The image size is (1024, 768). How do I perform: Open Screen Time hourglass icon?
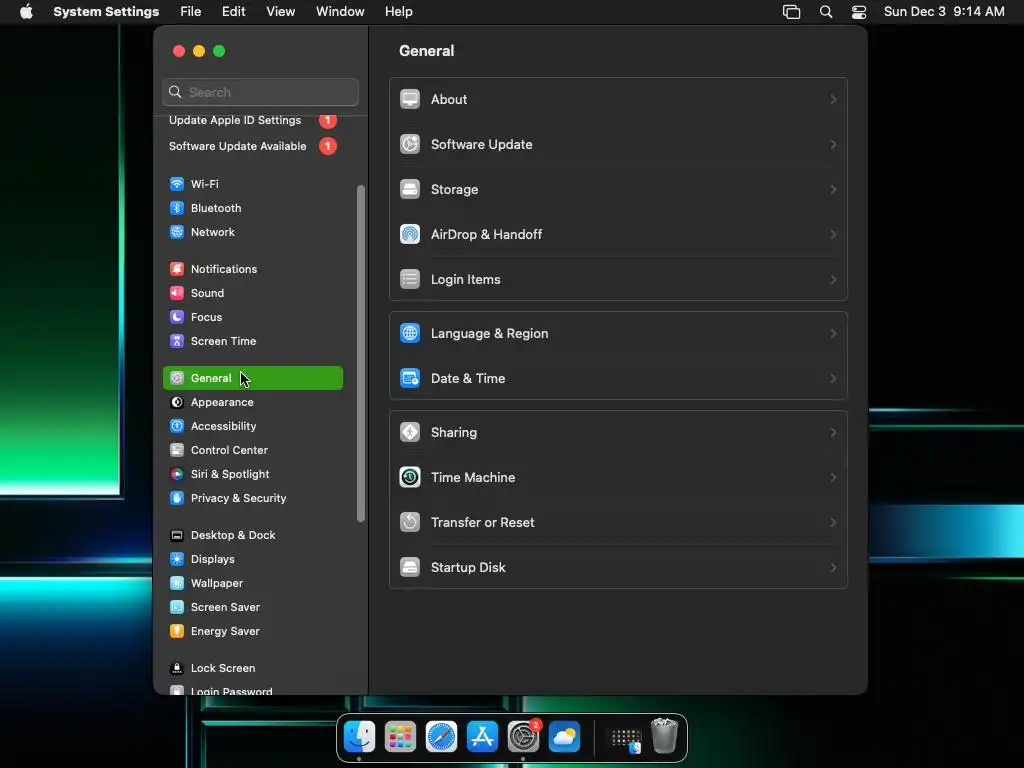coord(176,342)
